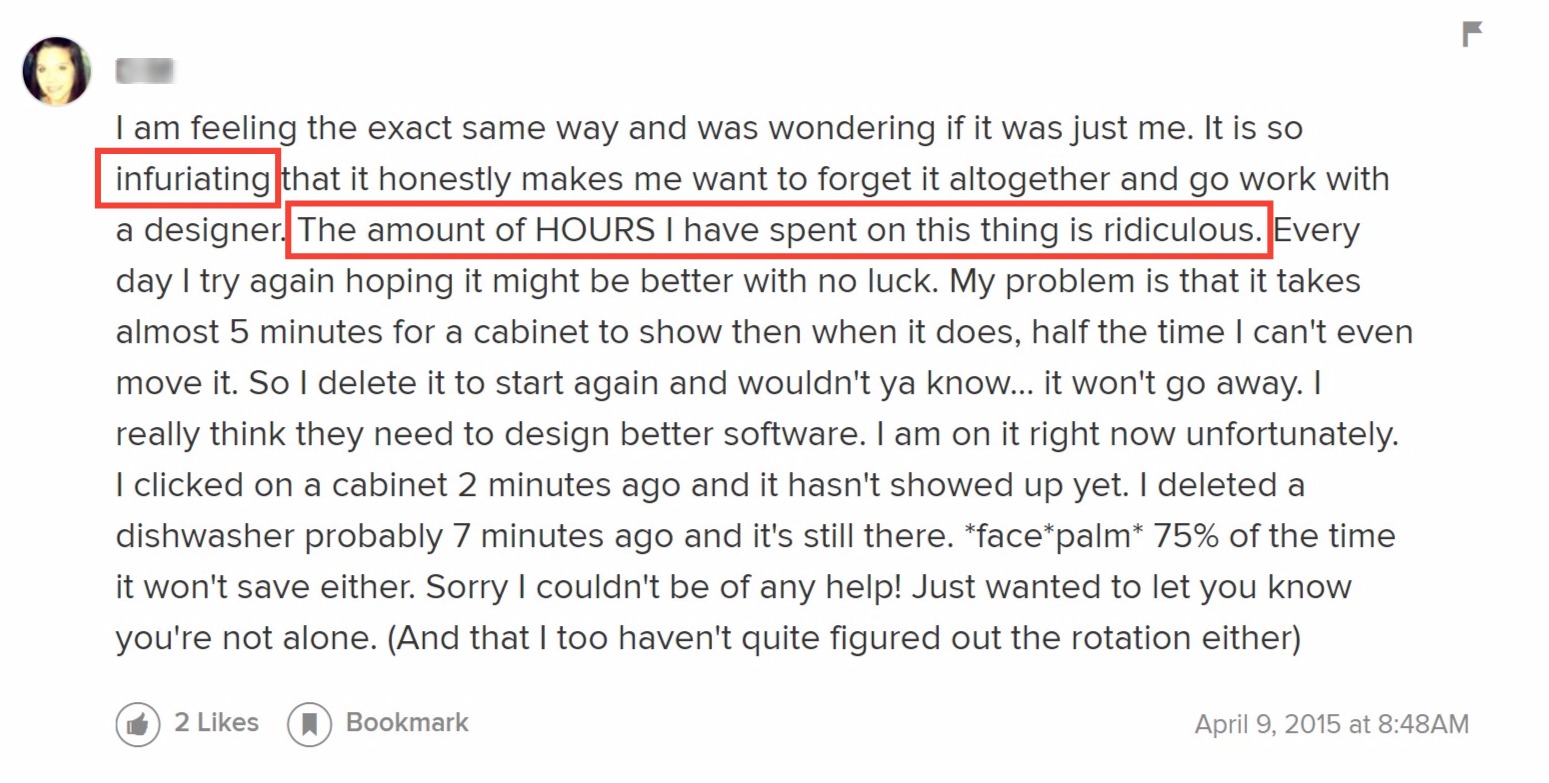Image resolution: width=1549 pixels, height=783 pixels.
Task: Click the thumbs-up like icon
Action: (x=138, y=723)
